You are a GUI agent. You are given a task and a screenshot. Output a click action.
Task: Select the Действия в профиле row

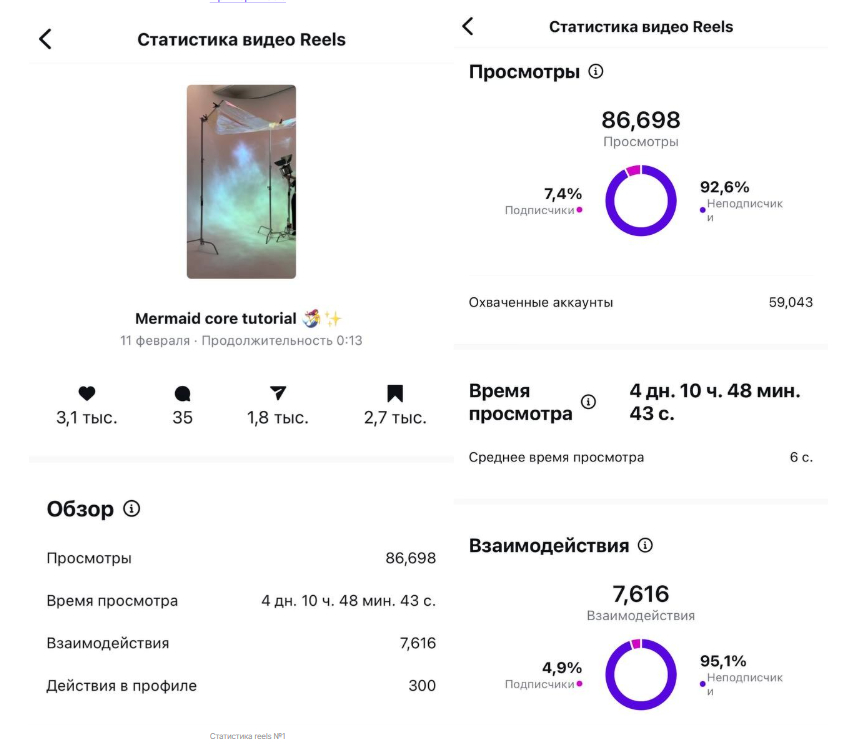[x=241, y=686]
